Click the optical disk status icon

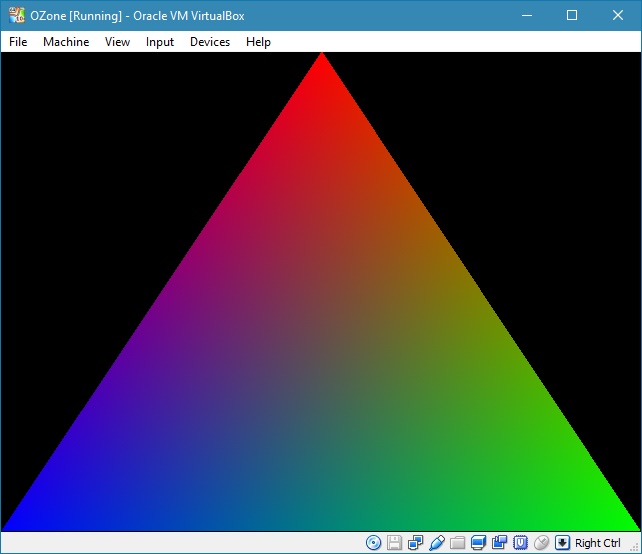point(373,543)
